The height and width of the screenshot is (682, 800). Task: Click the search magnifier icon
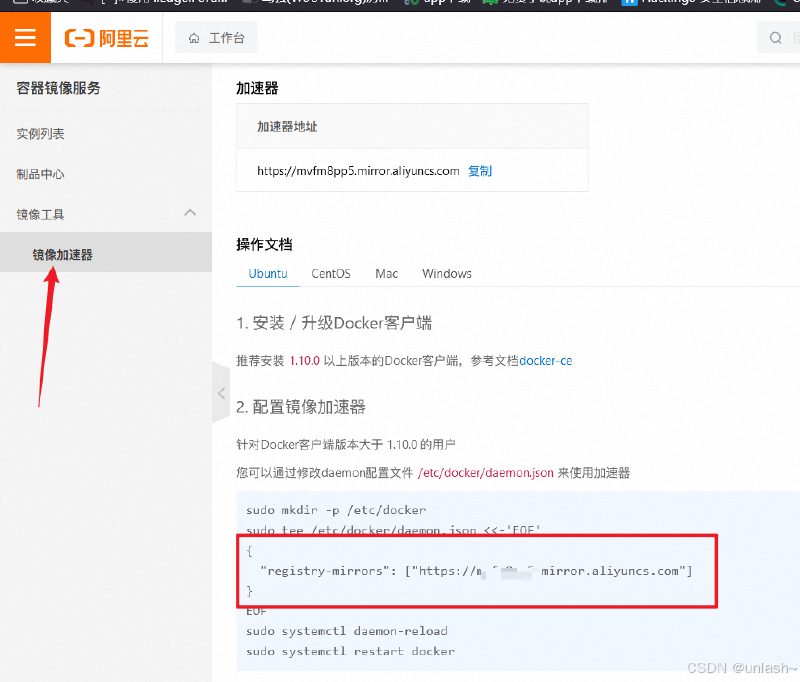click(776, 38)
